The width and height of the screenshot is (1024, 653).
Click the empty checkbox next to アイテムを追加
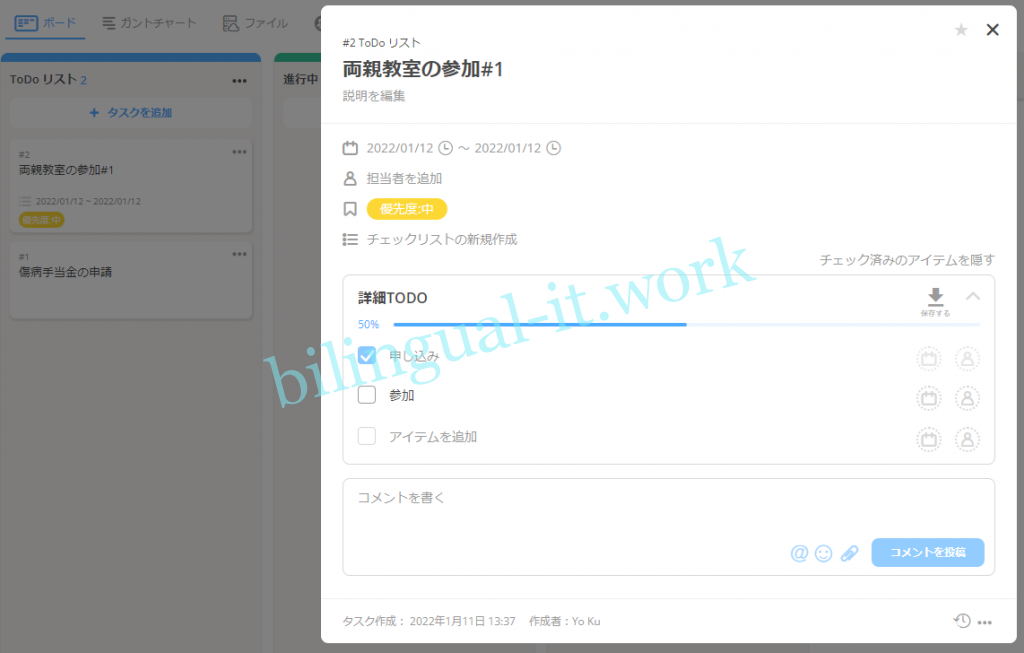(367, 436)
